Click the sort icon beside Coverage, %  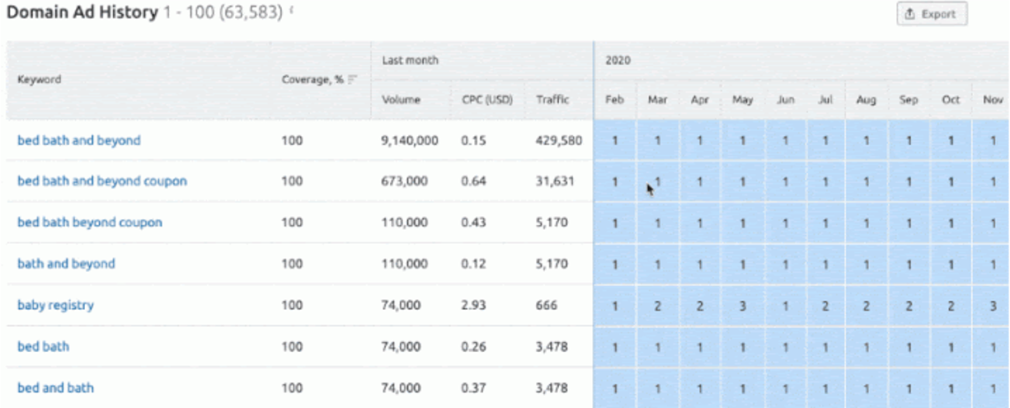click(352, 80)
